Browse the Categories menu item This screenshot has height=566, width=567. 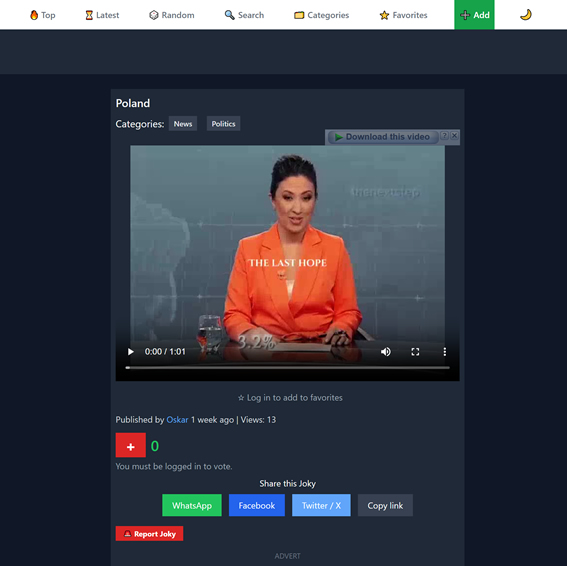(321, 15)
